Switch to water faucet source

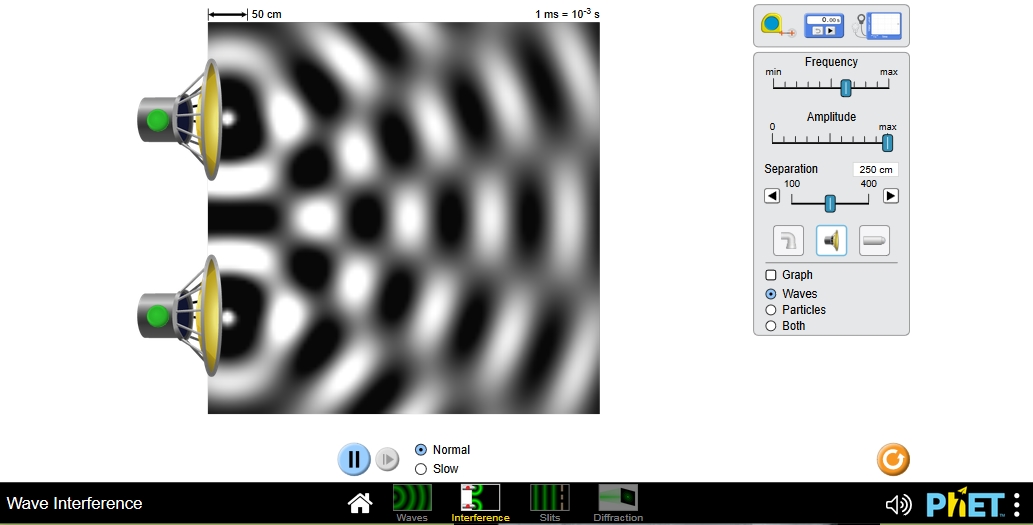[788, 240]
